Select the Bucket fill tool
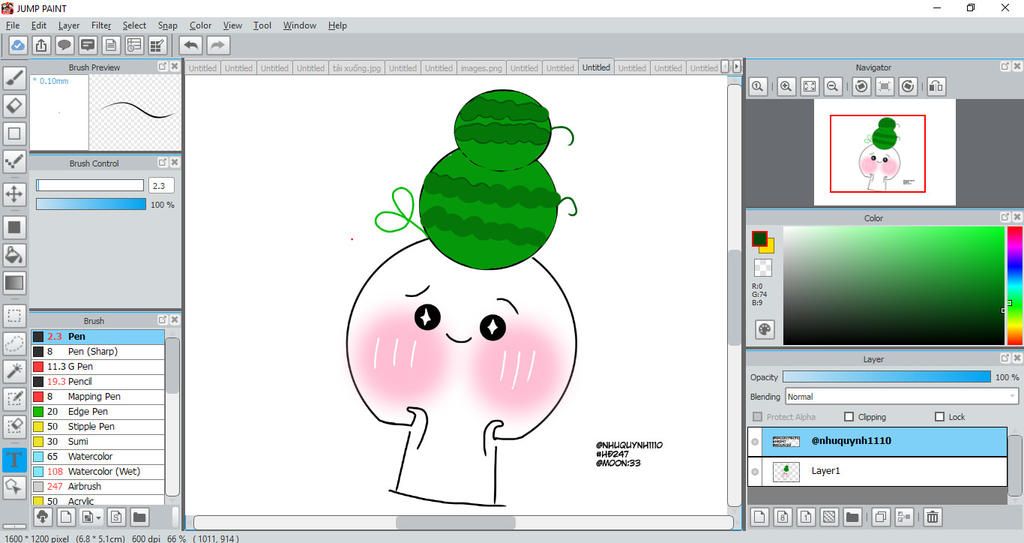The image size is (1024, 543). coord(15,255)
